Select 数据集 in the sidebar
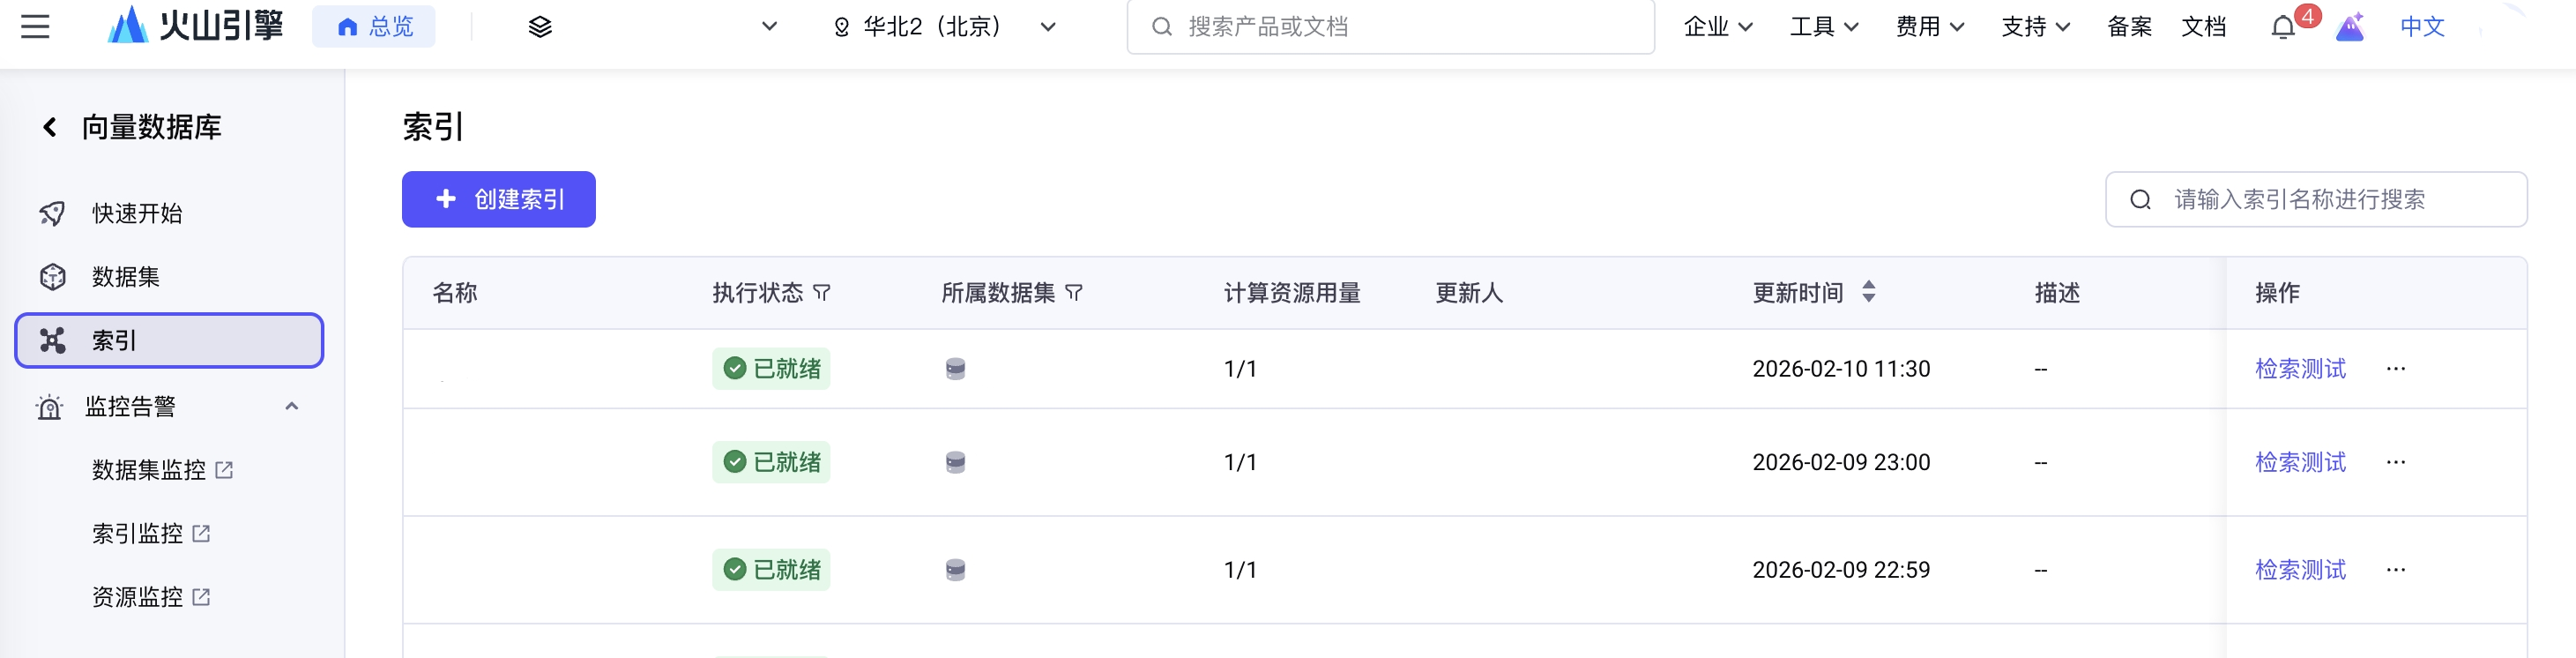Screen dimensions: 2576x658 tap(126, 277)
